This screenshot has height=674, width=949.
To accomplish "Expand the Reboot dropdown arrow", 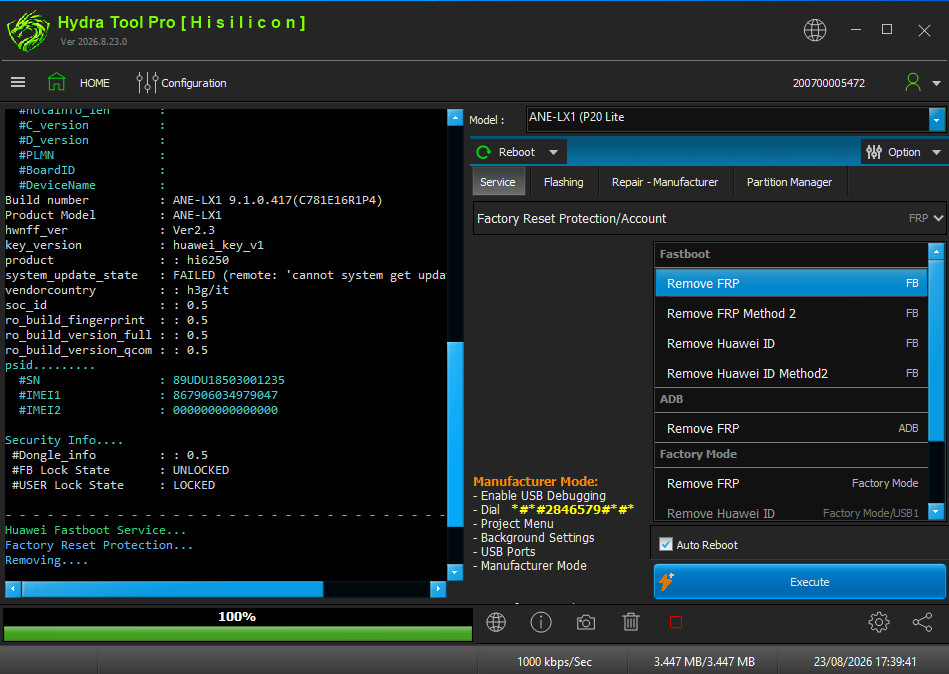I will pyautogui.click(x=553, y=152).
